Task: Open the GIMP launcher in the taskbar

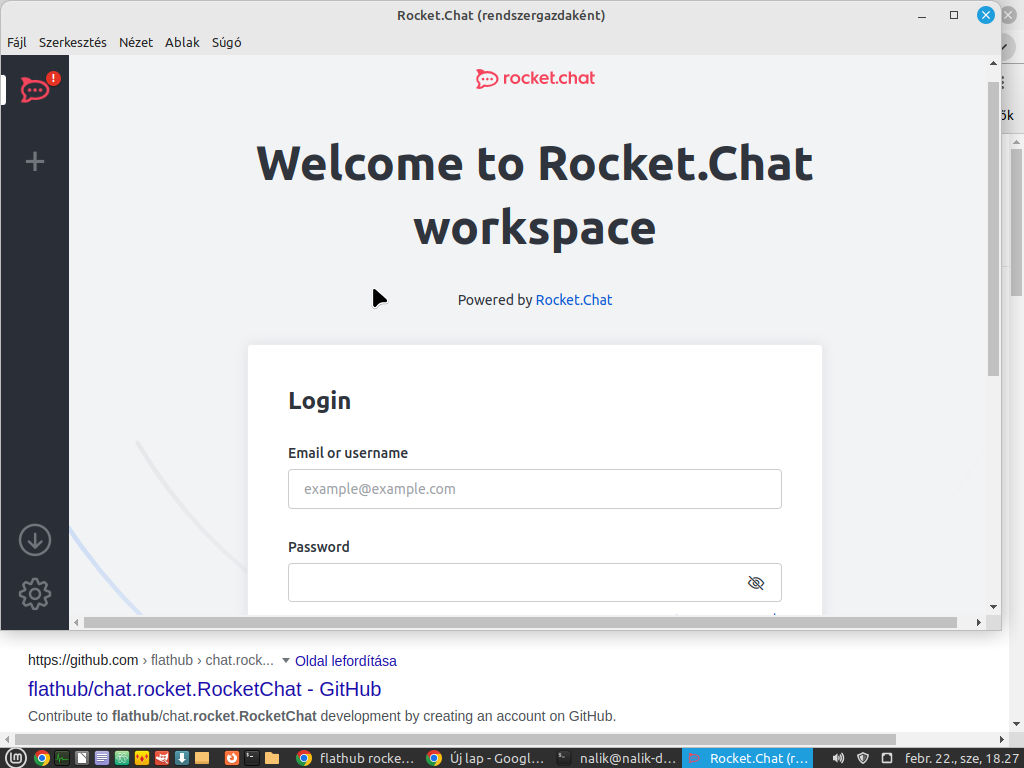Action: [x=162, y=758]
